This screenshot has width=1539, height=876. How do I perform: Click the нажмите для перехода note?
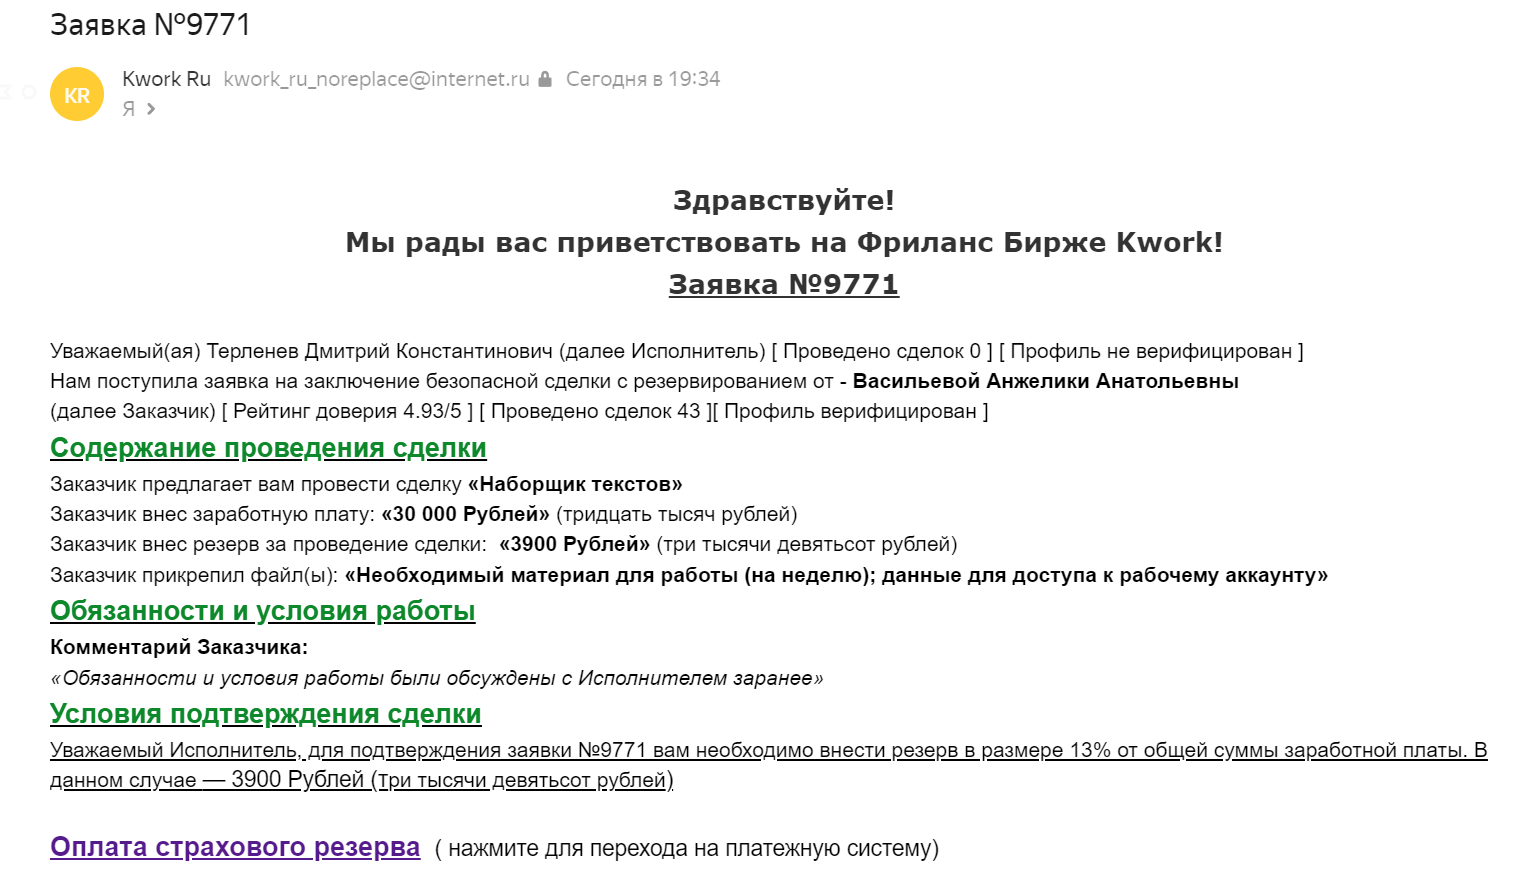[x=687, y=849]
